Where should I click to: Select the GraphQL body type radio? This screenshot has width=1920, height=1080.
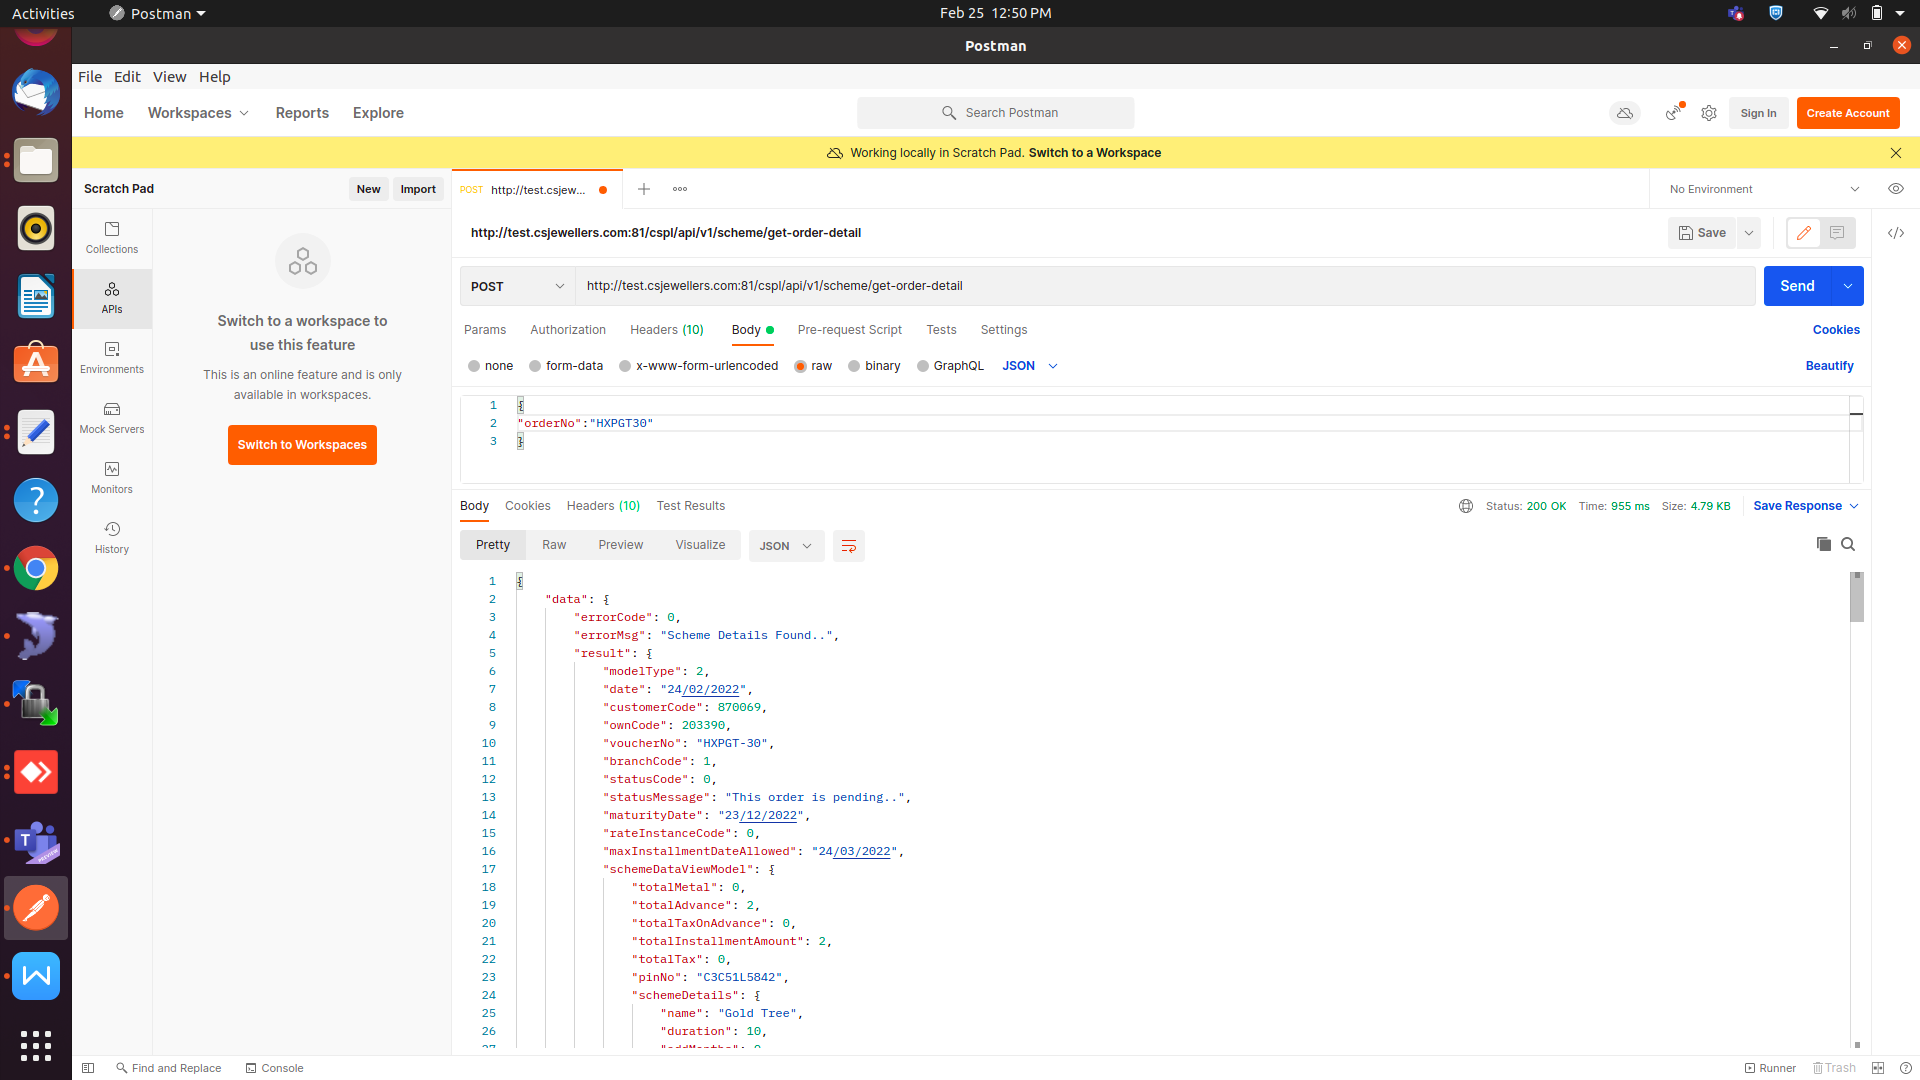coord(923,366)
